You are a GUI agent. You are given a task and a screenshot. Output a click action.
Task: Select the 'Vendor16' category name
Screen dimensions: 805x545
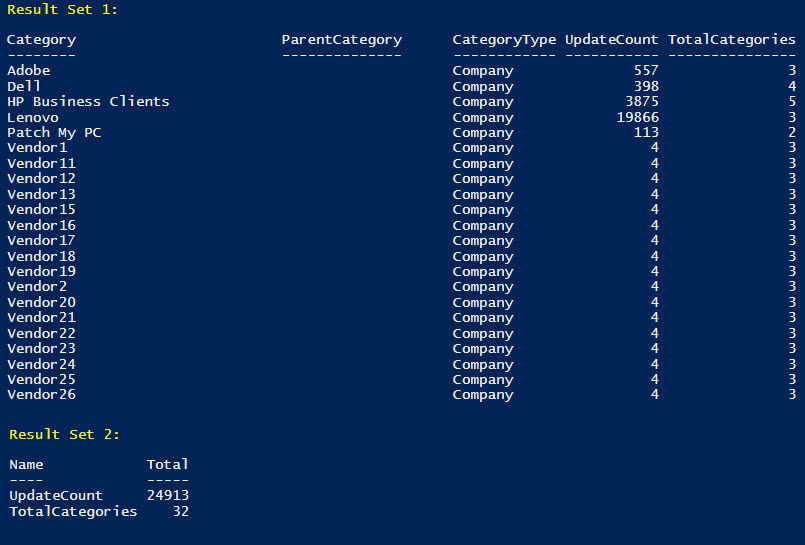41,225
